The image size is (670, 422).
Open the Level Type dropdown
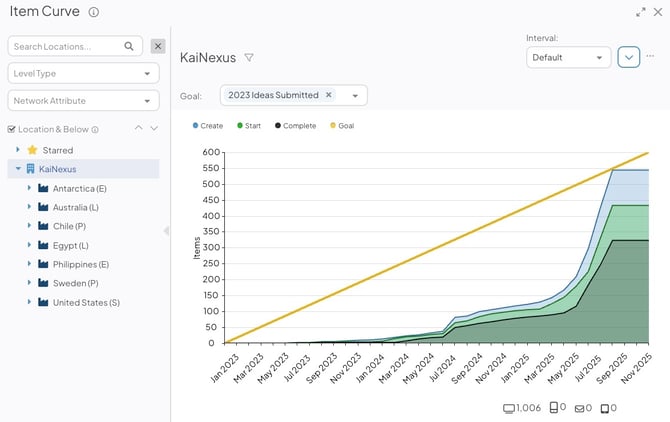coord(84,73)
